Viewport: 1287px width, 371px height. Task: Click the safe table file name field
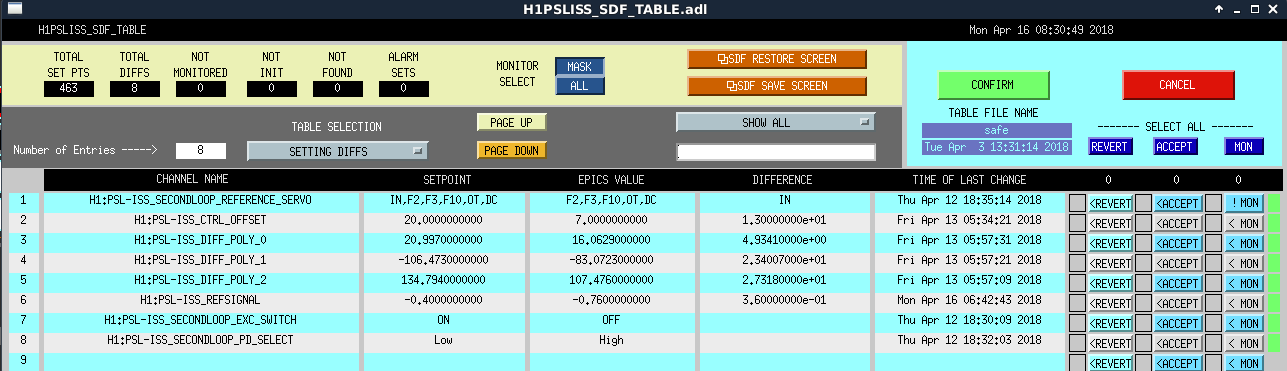click(996, 130)
